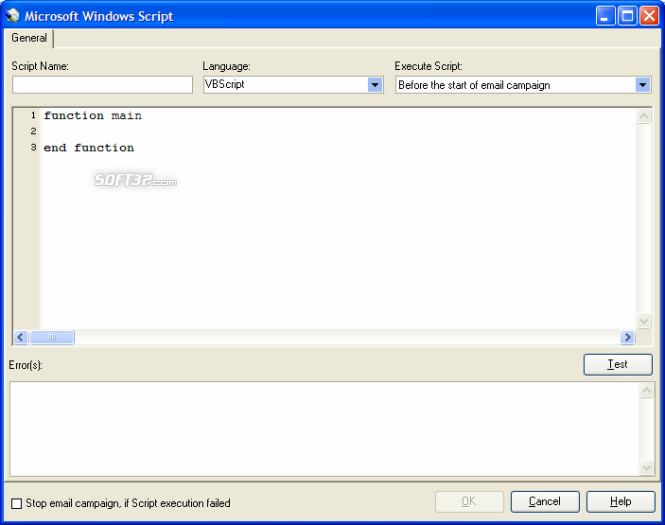Click the Execute Script dropdown arrow
The height and width of the screenshot is (525, 665).
pos(643,85)
